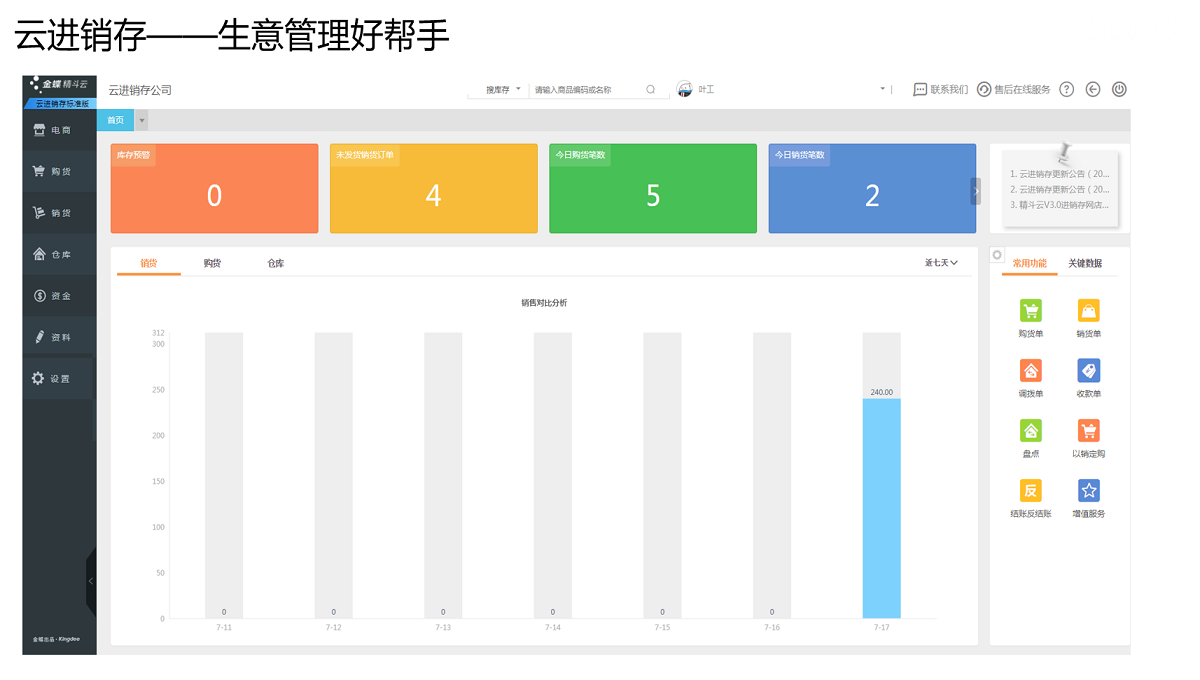
Task: Open the 增值服务 star icon
Action: click(x=1088, y=491)
